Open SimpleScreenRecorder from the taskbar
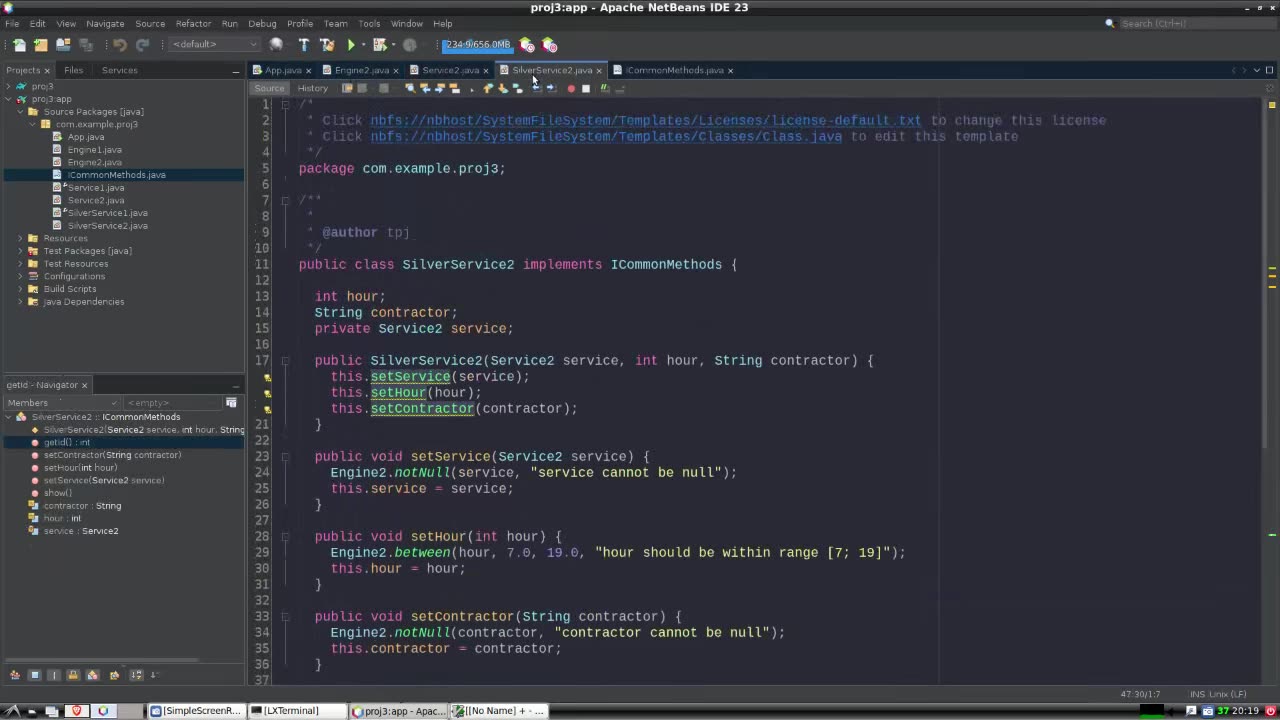 click(x=197, y=711)
